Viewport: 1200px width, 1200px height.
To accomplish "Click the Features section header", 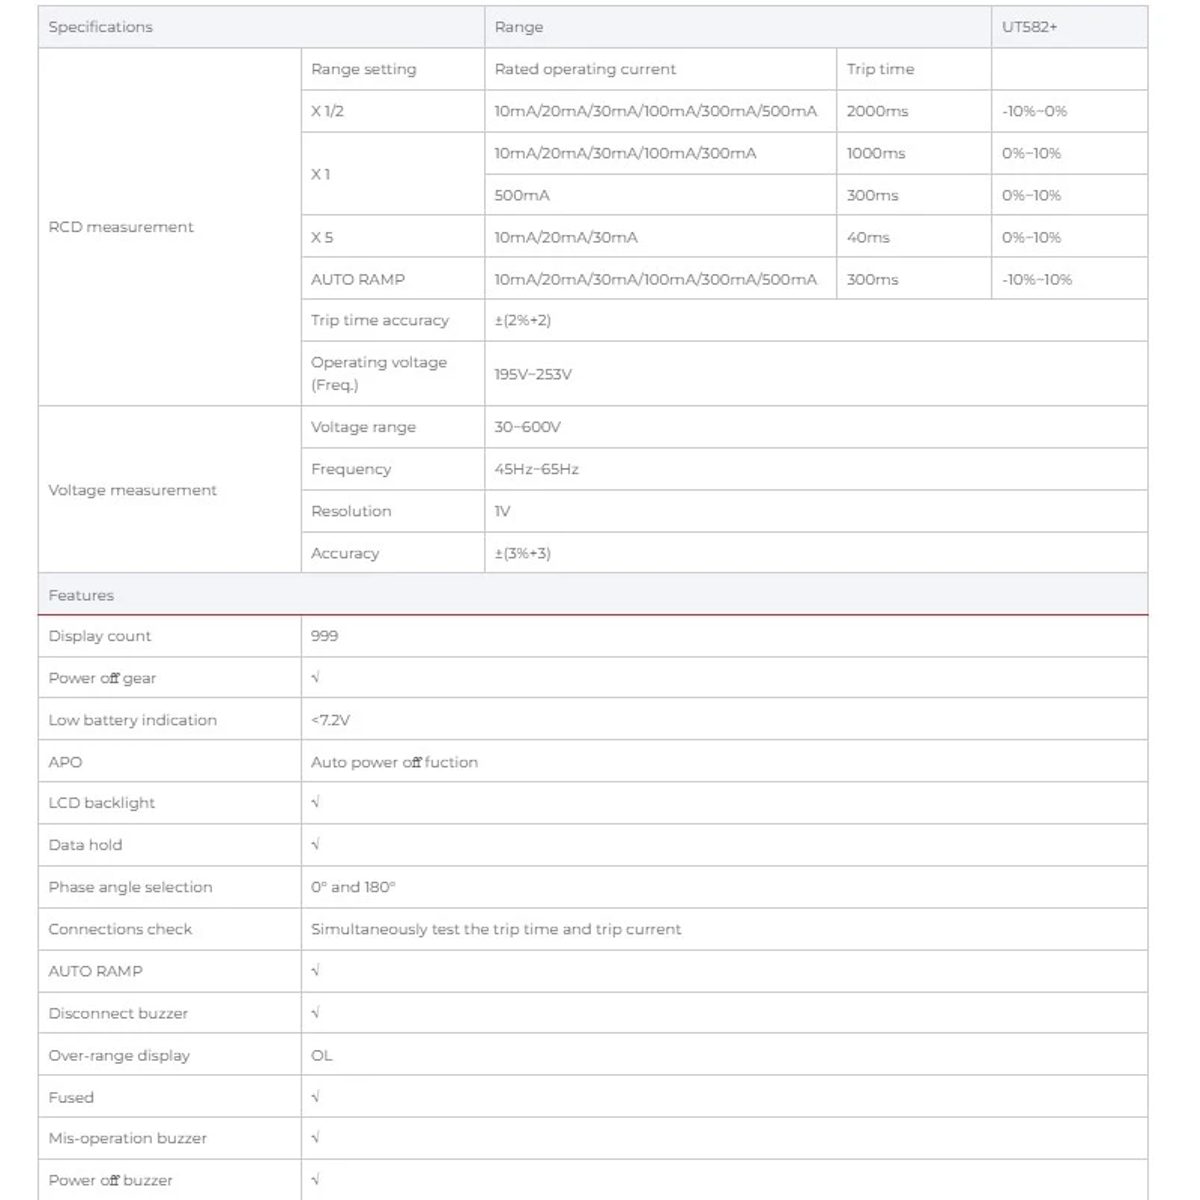I will tap(593, 595).
